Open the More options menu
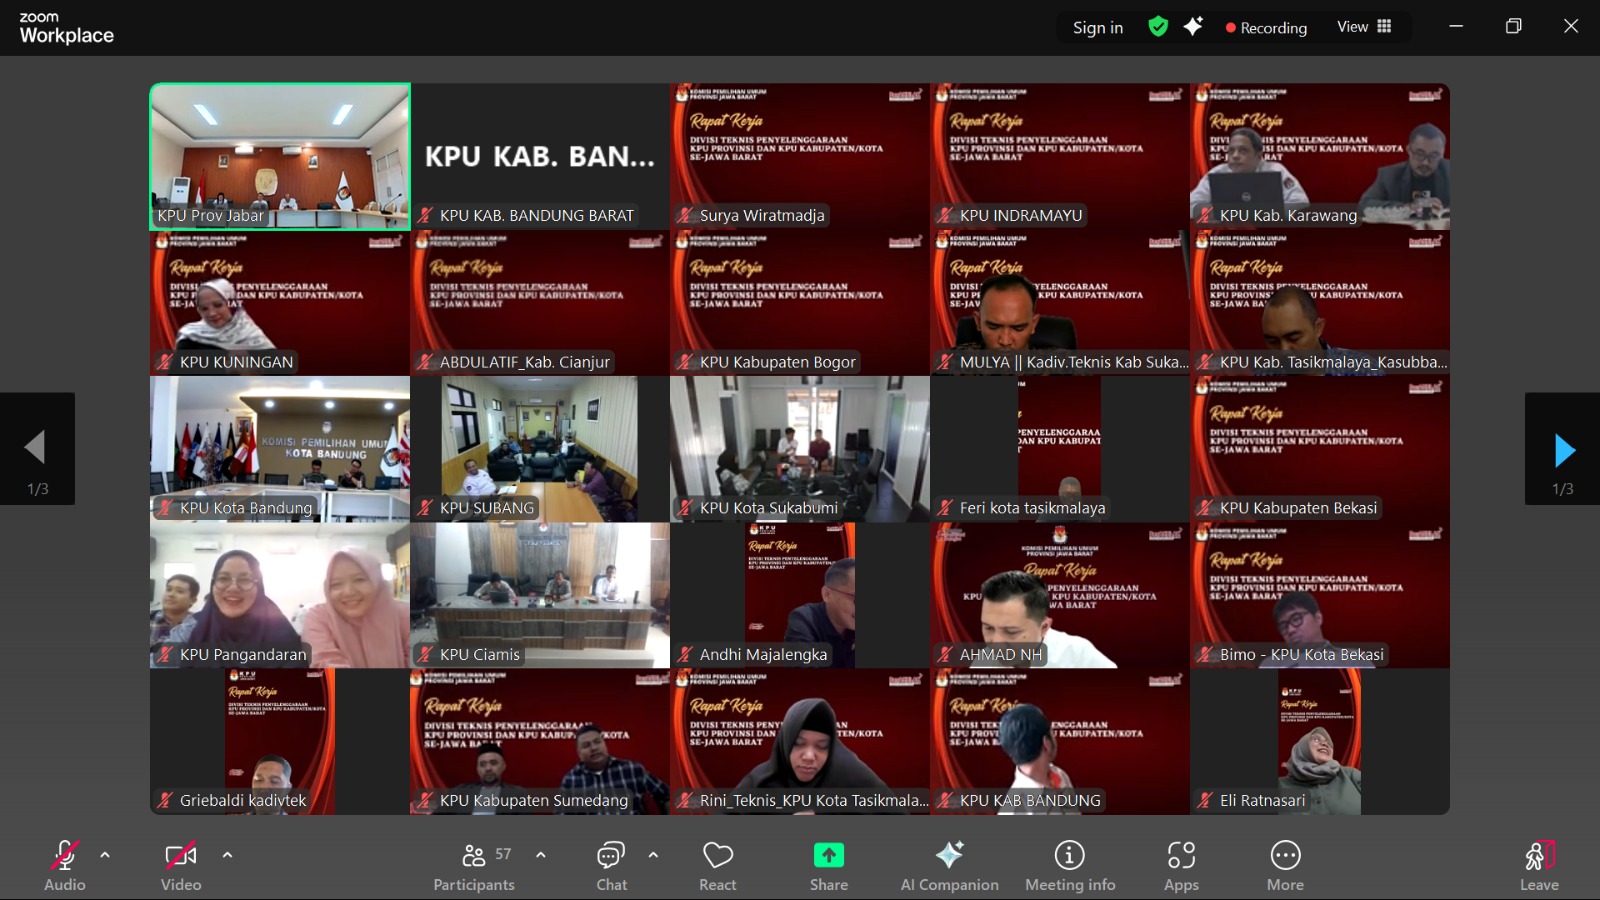 pyautogui.click(x=1285, y=856)
